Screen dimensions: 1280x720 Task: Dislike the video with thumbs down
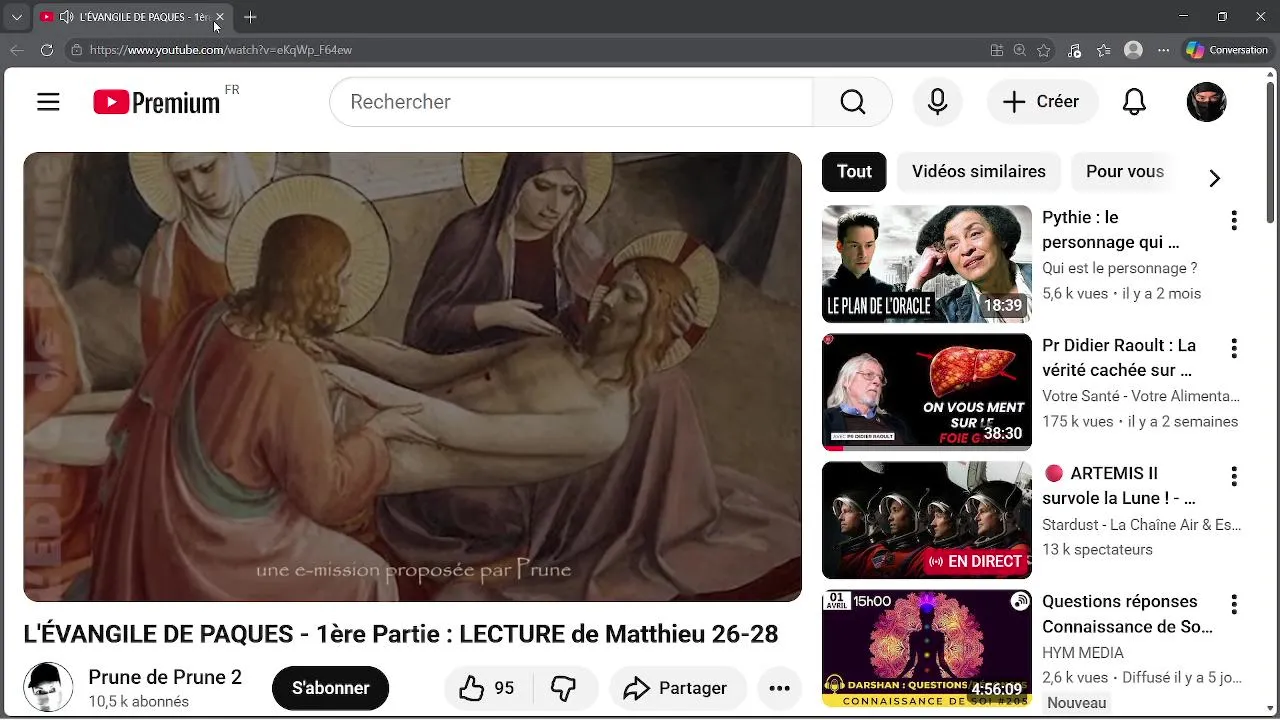[x=564, y=688]
